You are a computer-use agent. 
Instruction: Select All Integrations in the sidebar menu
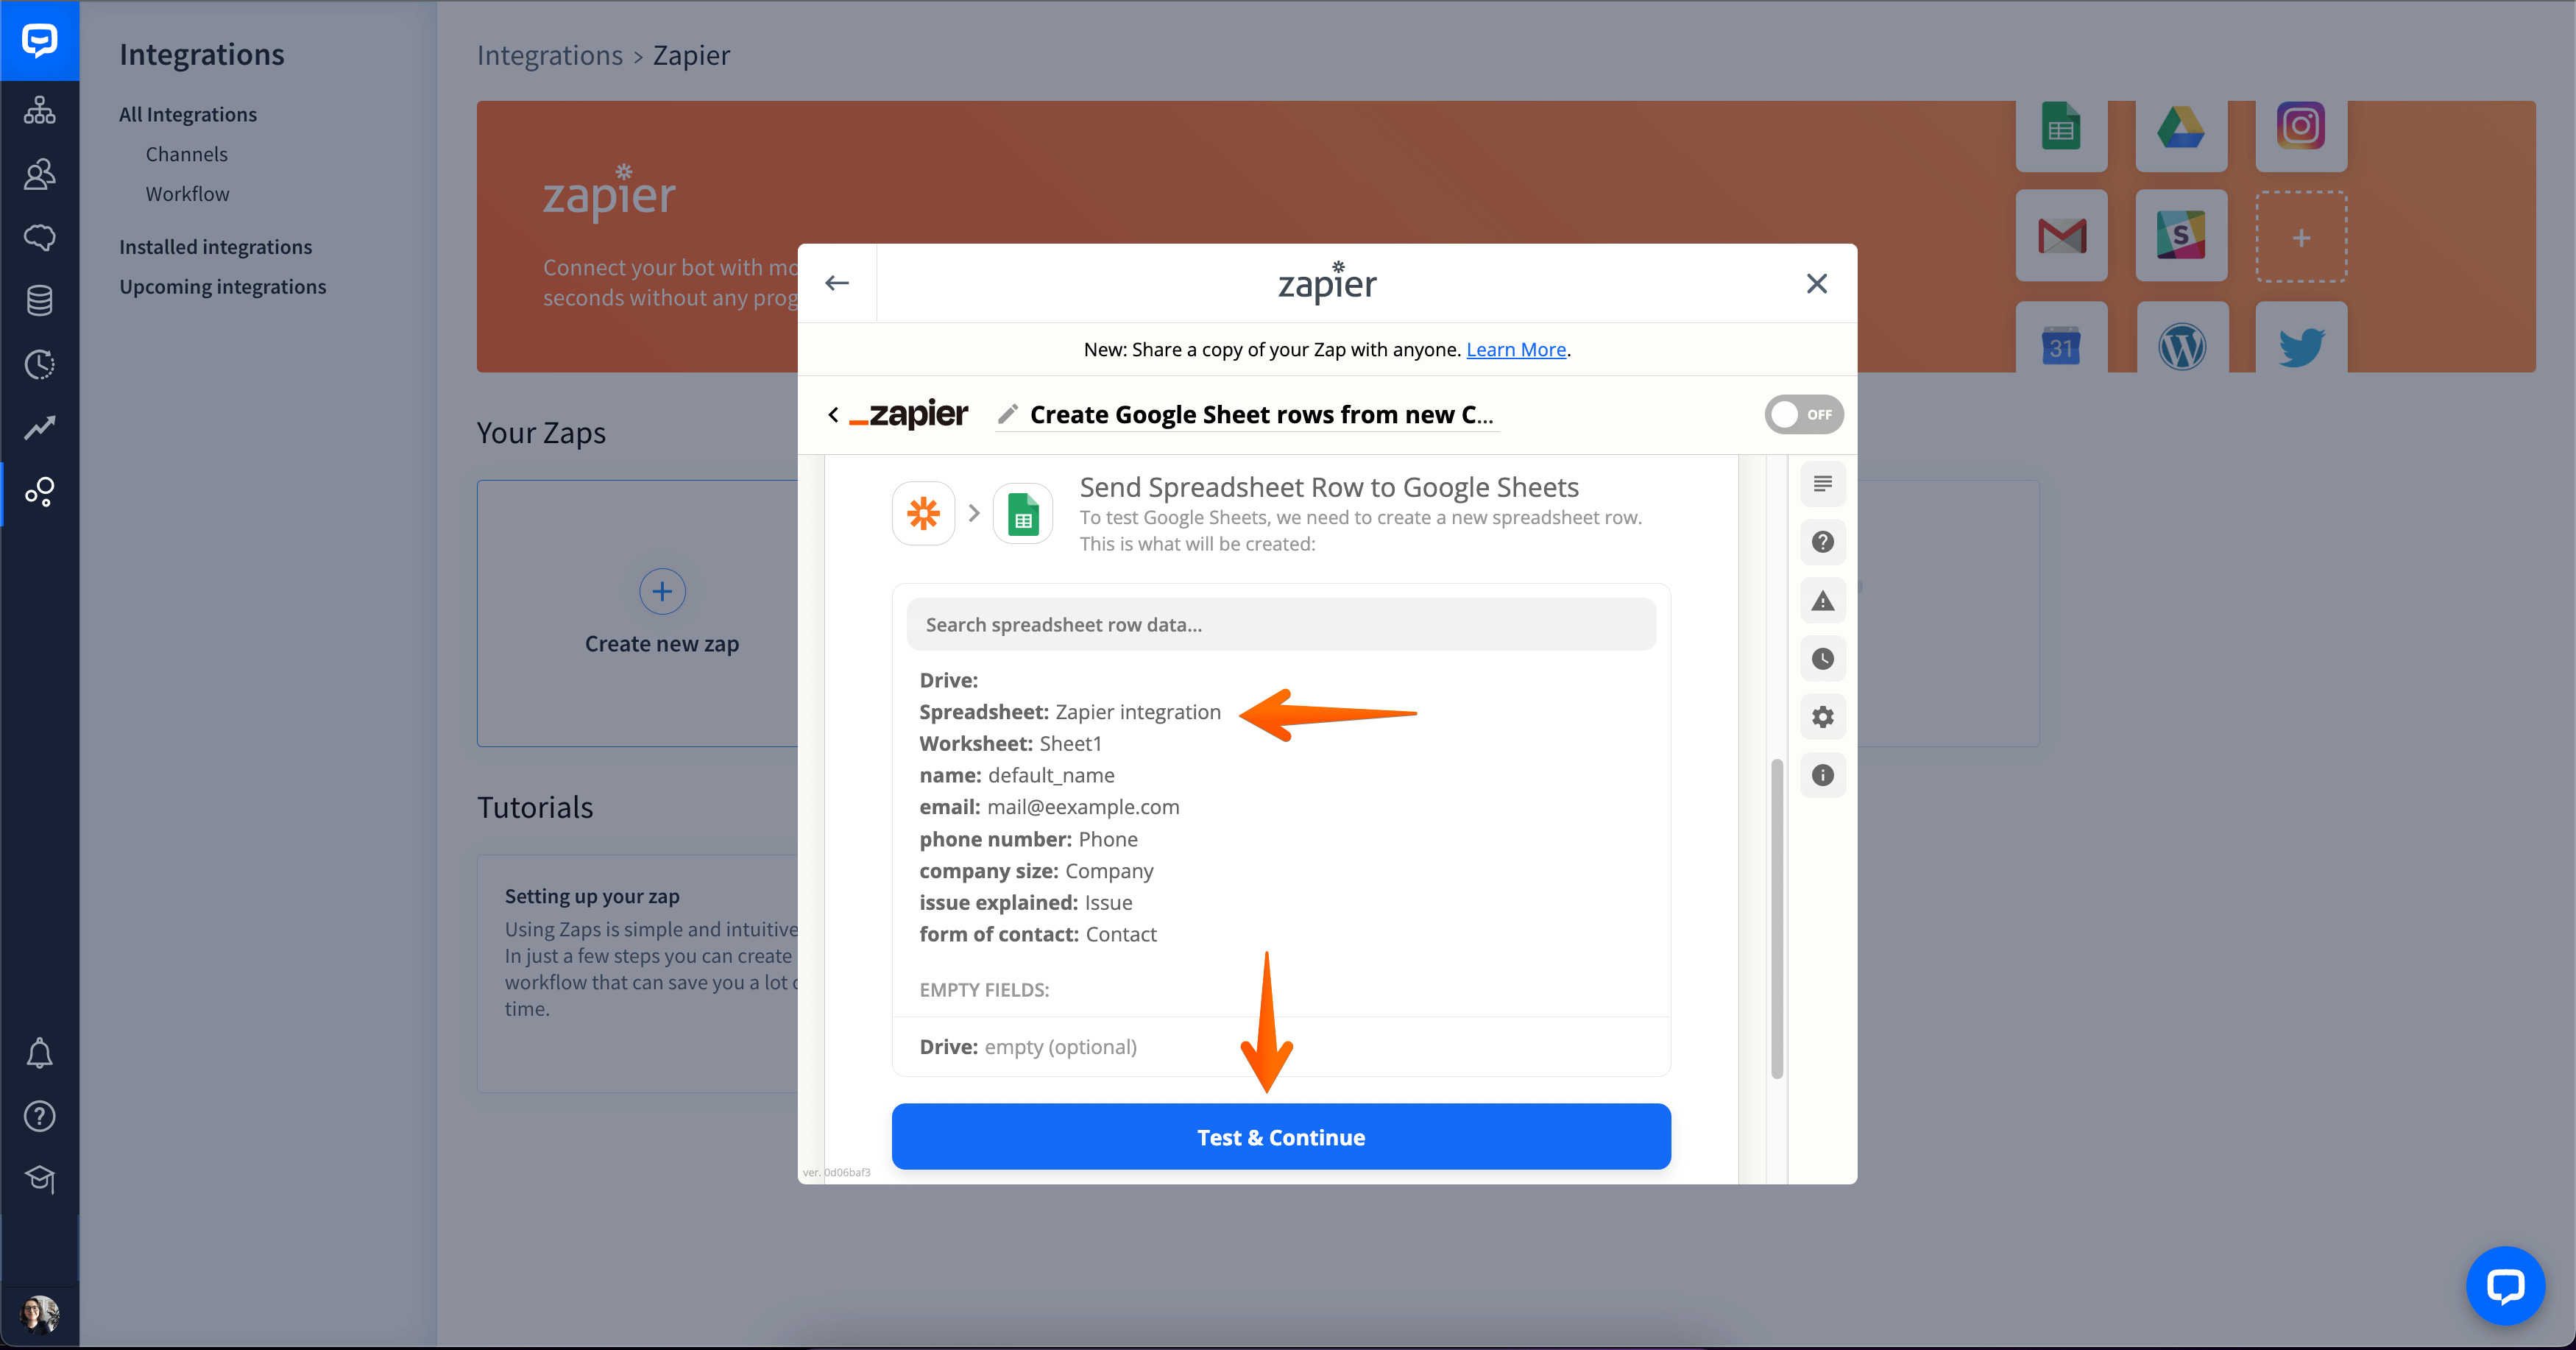pyautogui.click(x=188, y=114)
